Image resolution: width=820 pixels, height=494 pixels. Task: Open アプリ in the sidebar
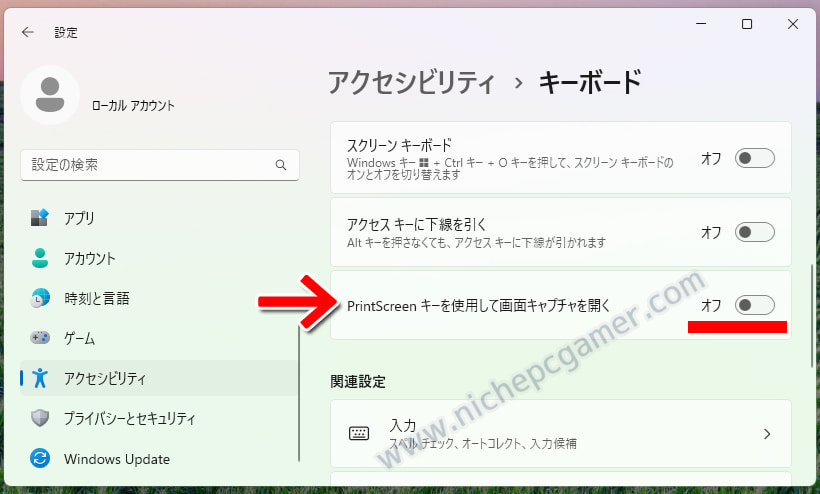(x=160, y=218)
